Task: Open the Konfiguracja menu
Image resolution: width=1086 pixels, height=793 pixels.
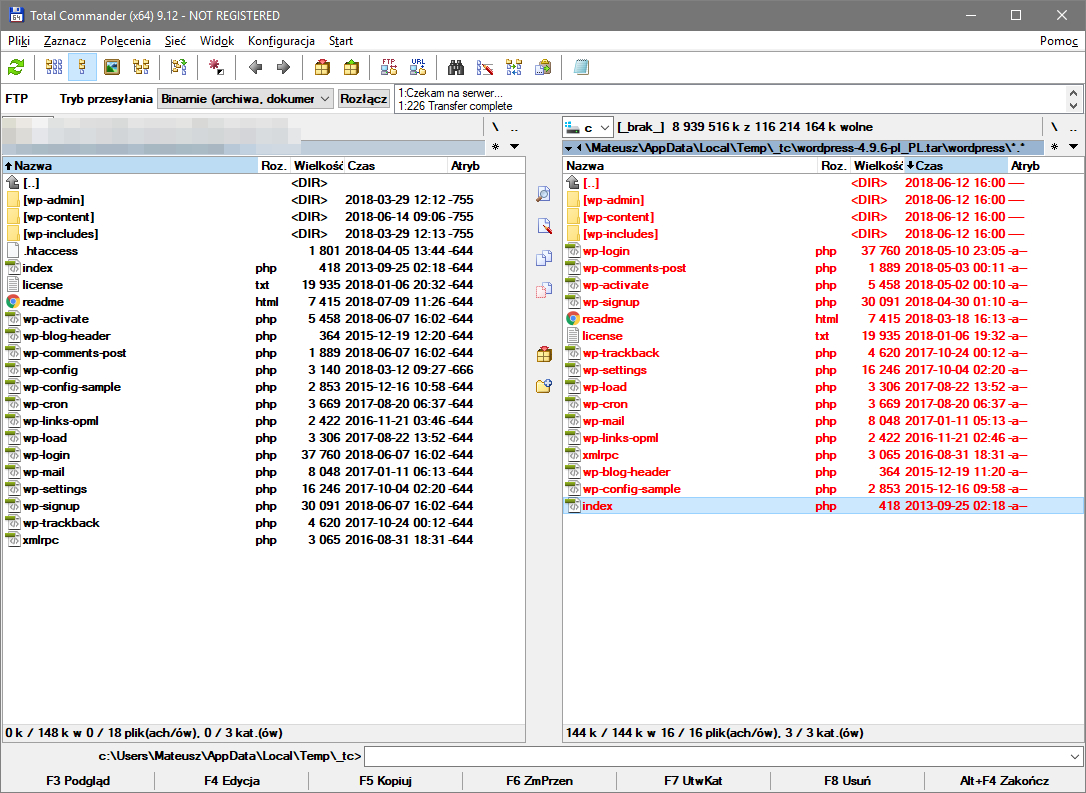Action: pyautogui.click(x=281, y=41)
